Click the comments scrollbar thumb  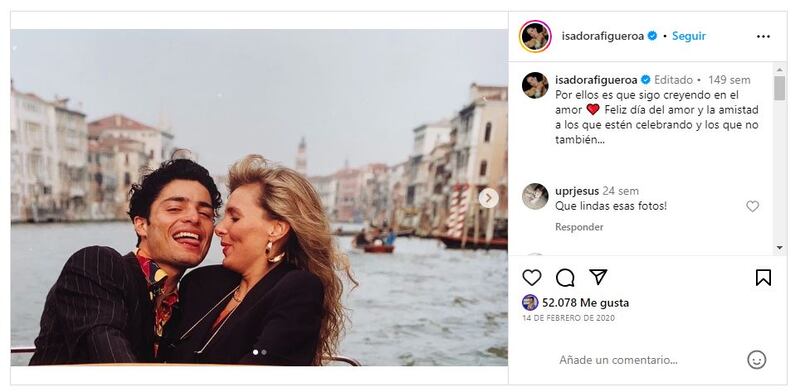click(779, 88)
